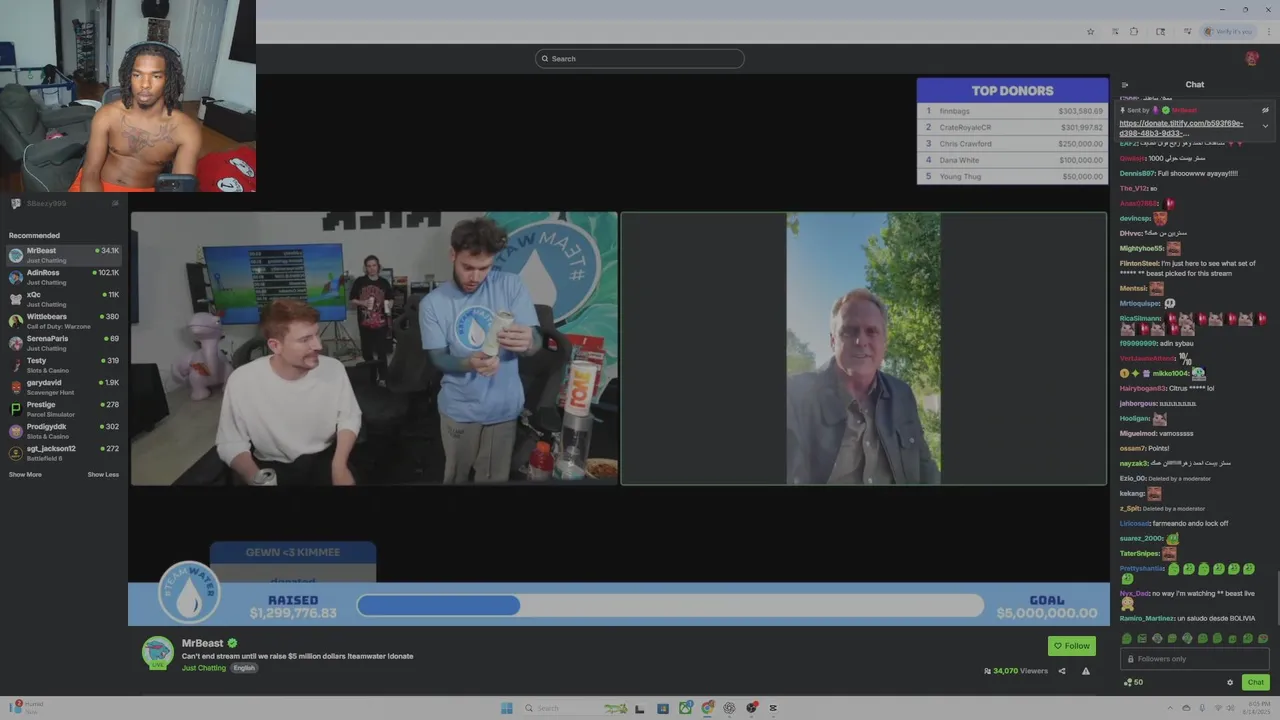Click username DennisB97 in chat
Viewport: 1280px width, 720px height.
[x=1137, y=173]
